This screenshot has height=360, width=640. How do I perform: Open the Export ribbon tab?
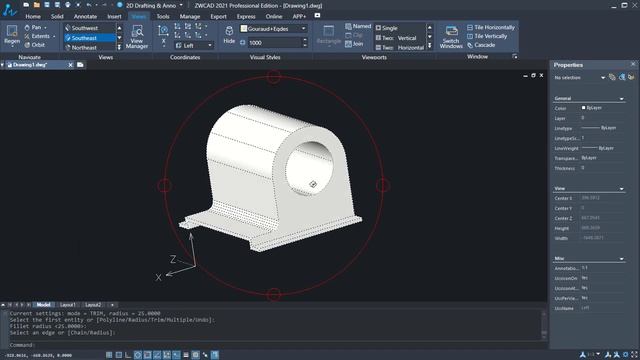[x=218, y=16]
